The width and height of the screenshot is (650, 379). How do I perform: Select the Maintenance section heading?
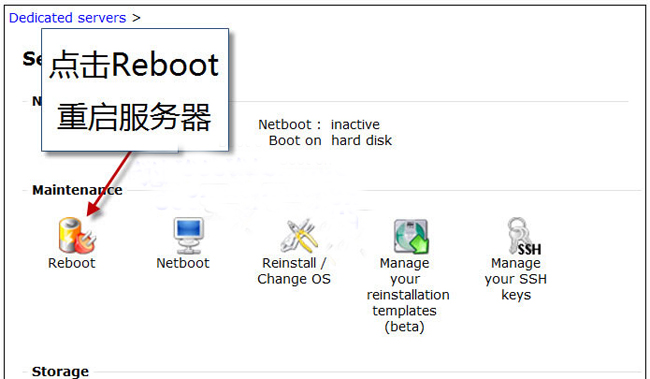[78, 190]
